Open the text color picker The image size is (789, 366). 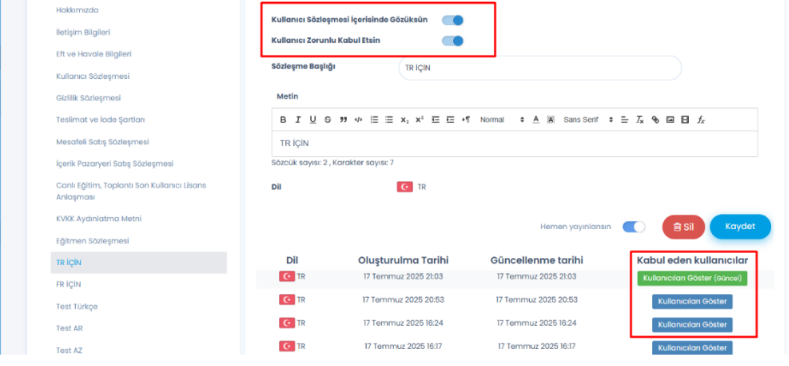pos(536,120)
